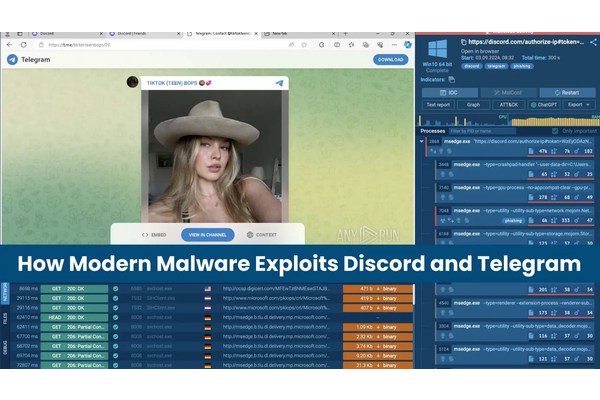Select msedge.exe gpu-process row

(515, 192)
